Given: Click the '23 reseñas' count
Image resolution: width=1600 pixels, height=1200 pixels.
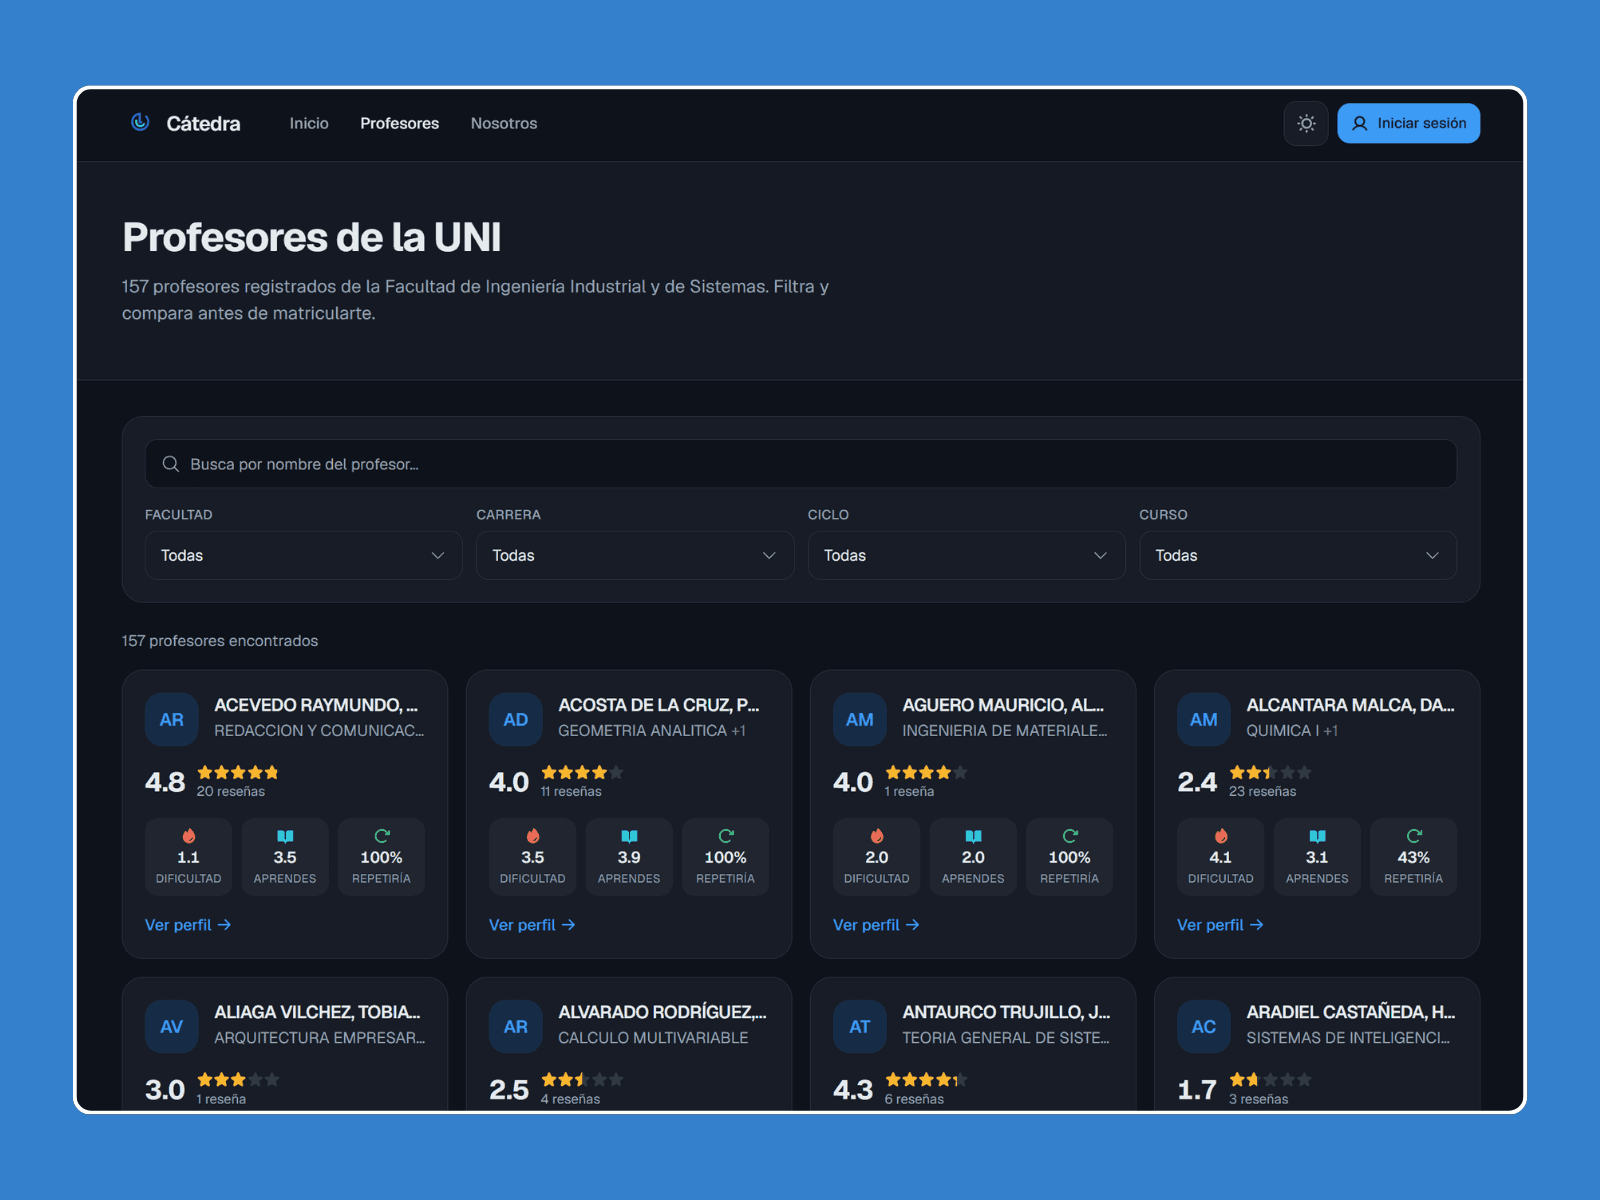Looking at the screenshot, I should pos(1263,791).
